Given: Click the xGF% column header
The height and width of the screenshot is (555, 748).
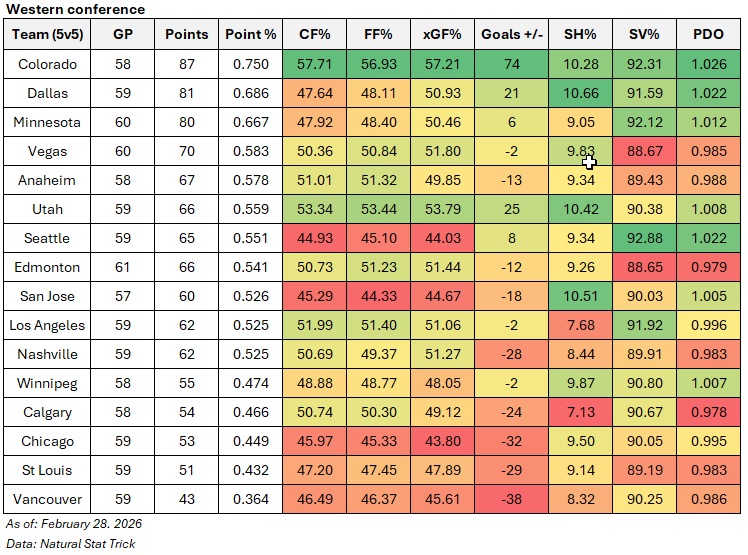Looking at the screenshot, I should point(441,34).
